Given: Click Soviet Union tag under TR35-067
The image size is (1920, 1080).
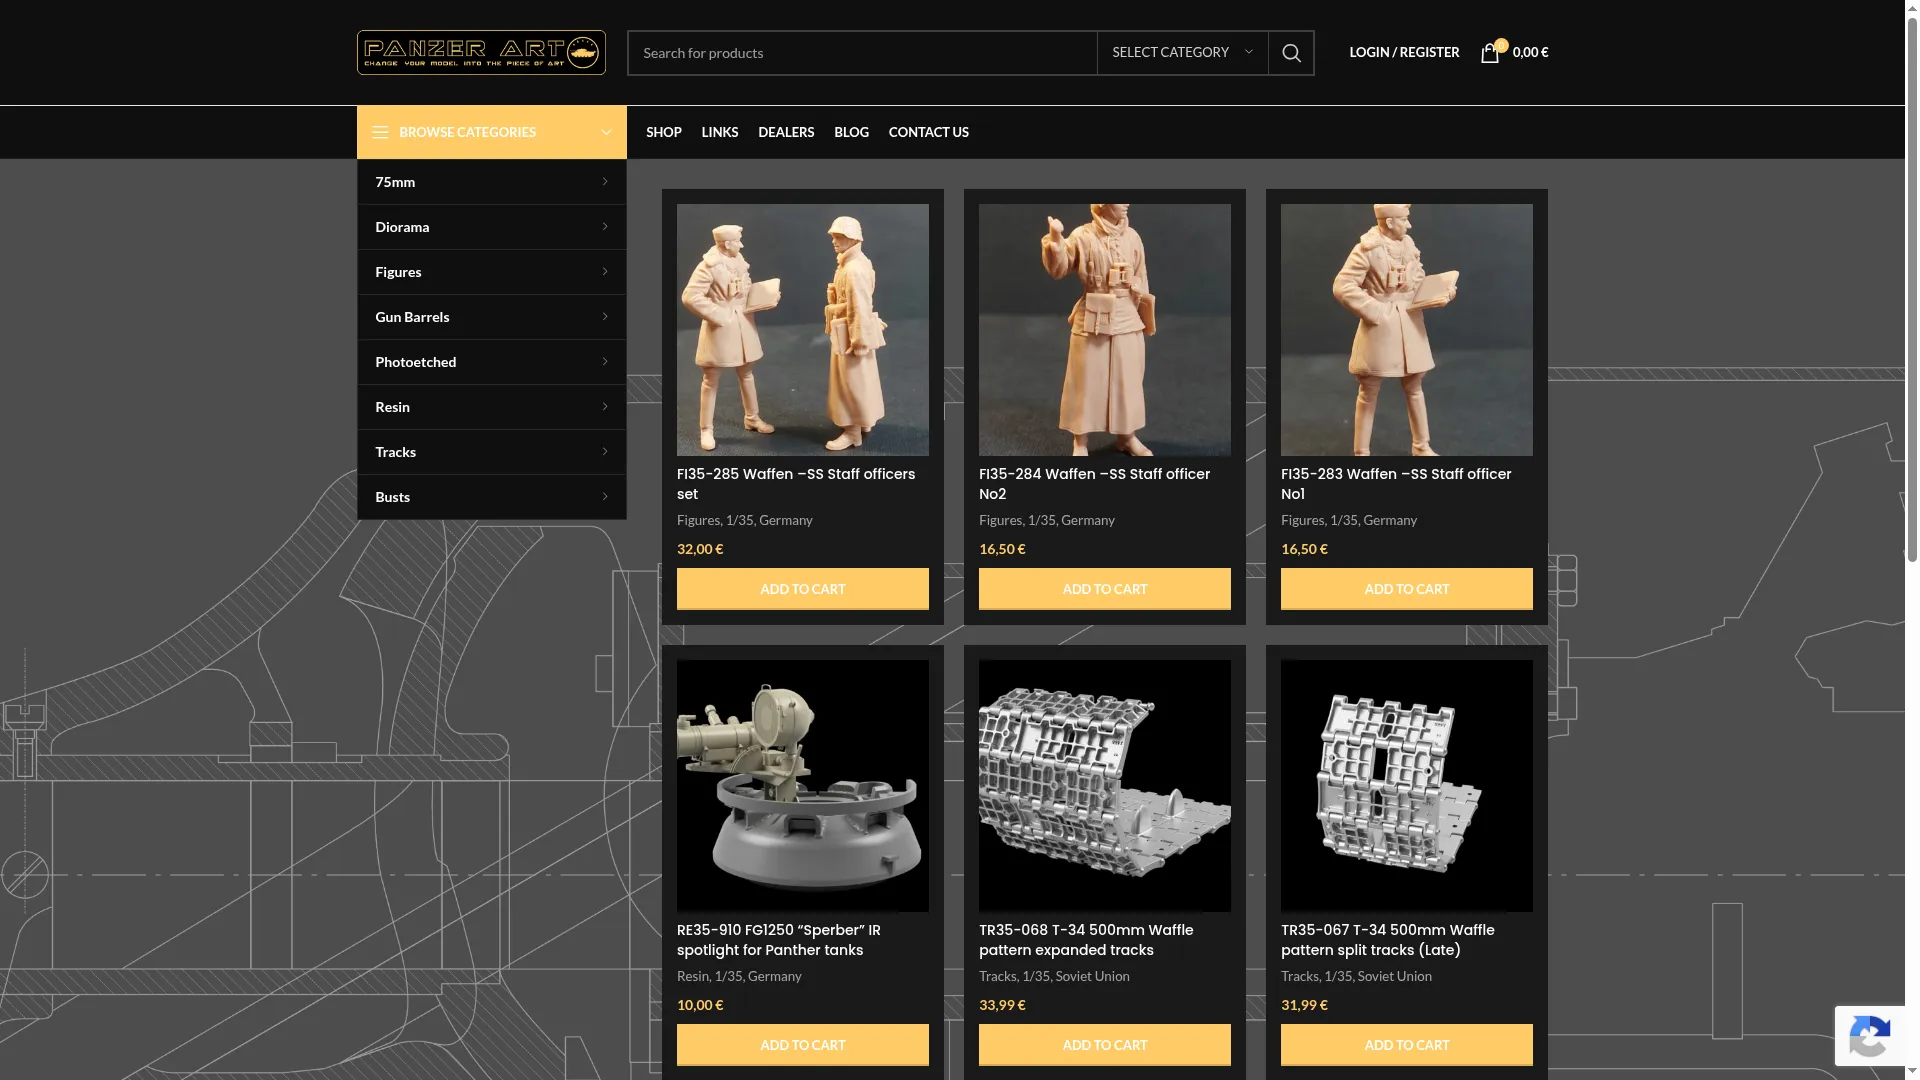Looking at the screenshot, I should click(x=1394, y=976).
